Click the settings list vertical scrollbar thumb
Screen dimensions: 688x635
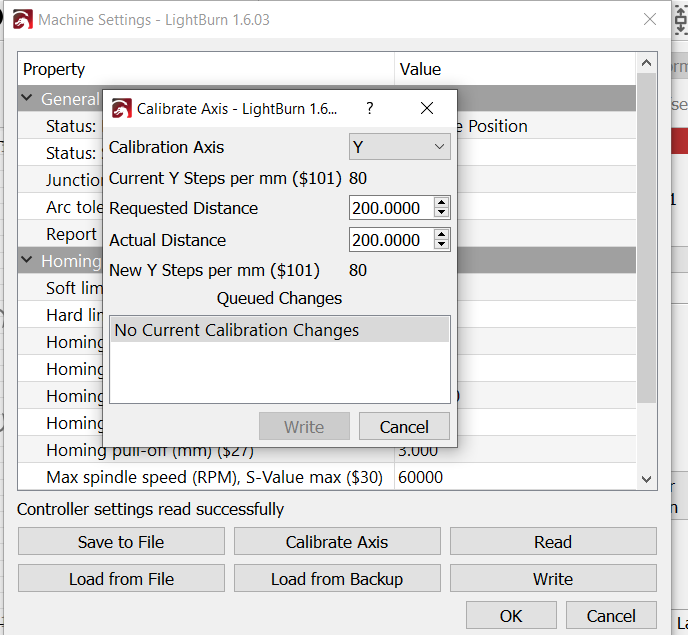pos(646,237)
